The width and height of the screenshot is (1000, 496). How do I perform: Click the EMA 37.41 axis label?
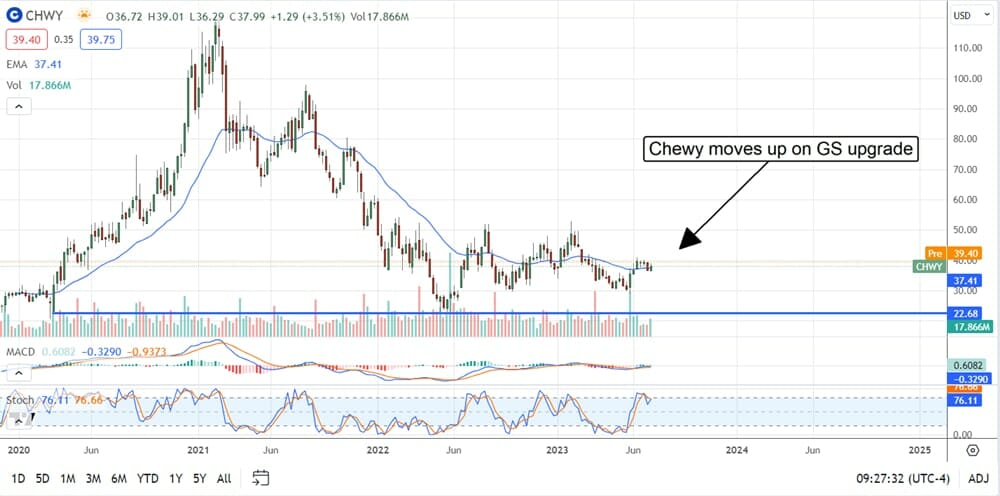coord(967,282)
